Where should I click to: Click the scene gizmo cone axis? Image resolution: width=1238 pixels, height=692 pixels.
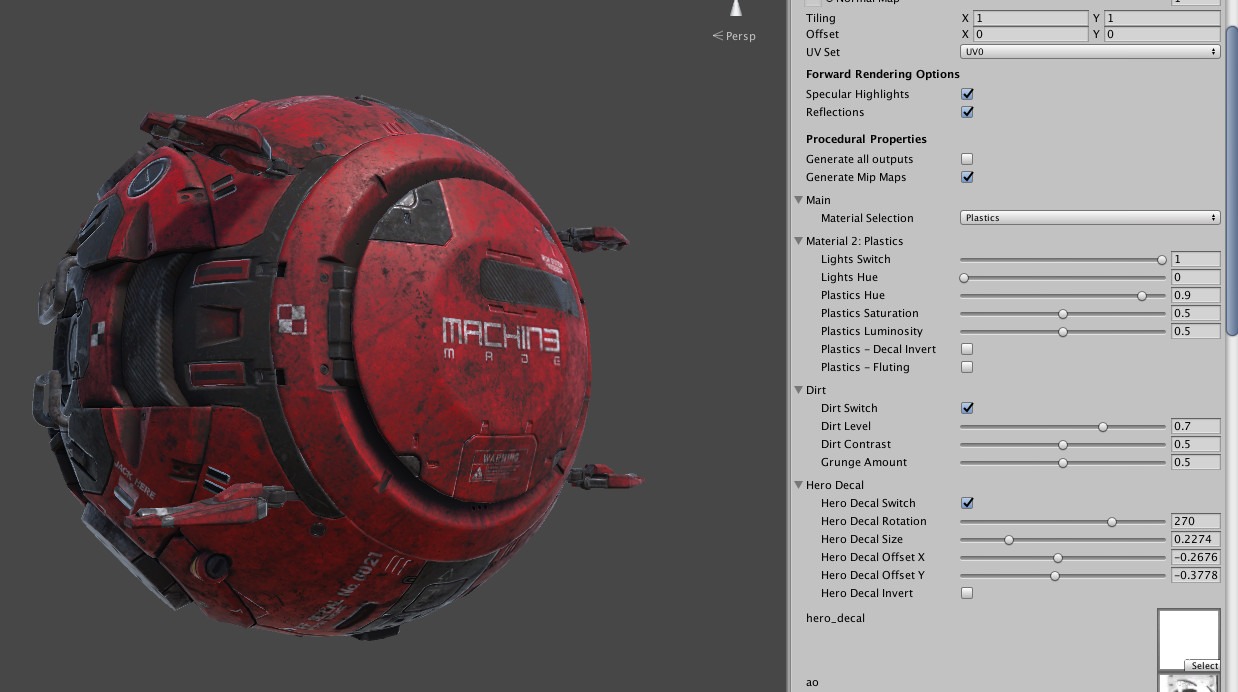tap(736, 8)
